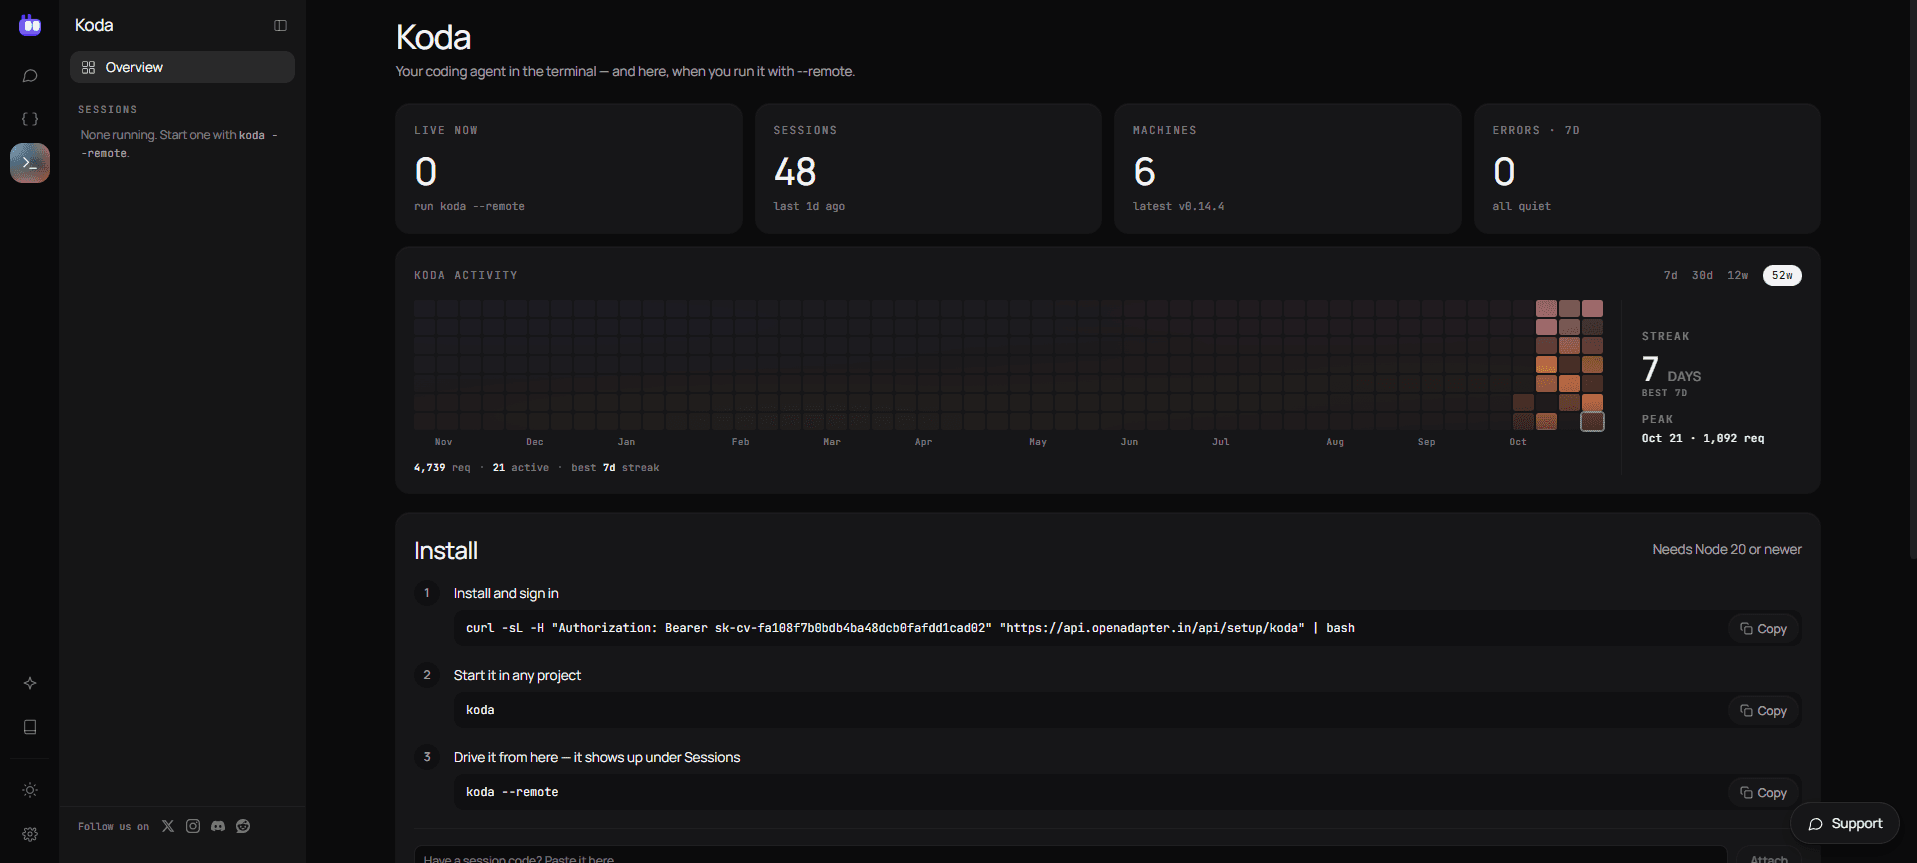Open the Instagram social link icon
Image resolution: width=1917 pixels, height=863 pixels.
pyautogui.click(x=193, y=826)
